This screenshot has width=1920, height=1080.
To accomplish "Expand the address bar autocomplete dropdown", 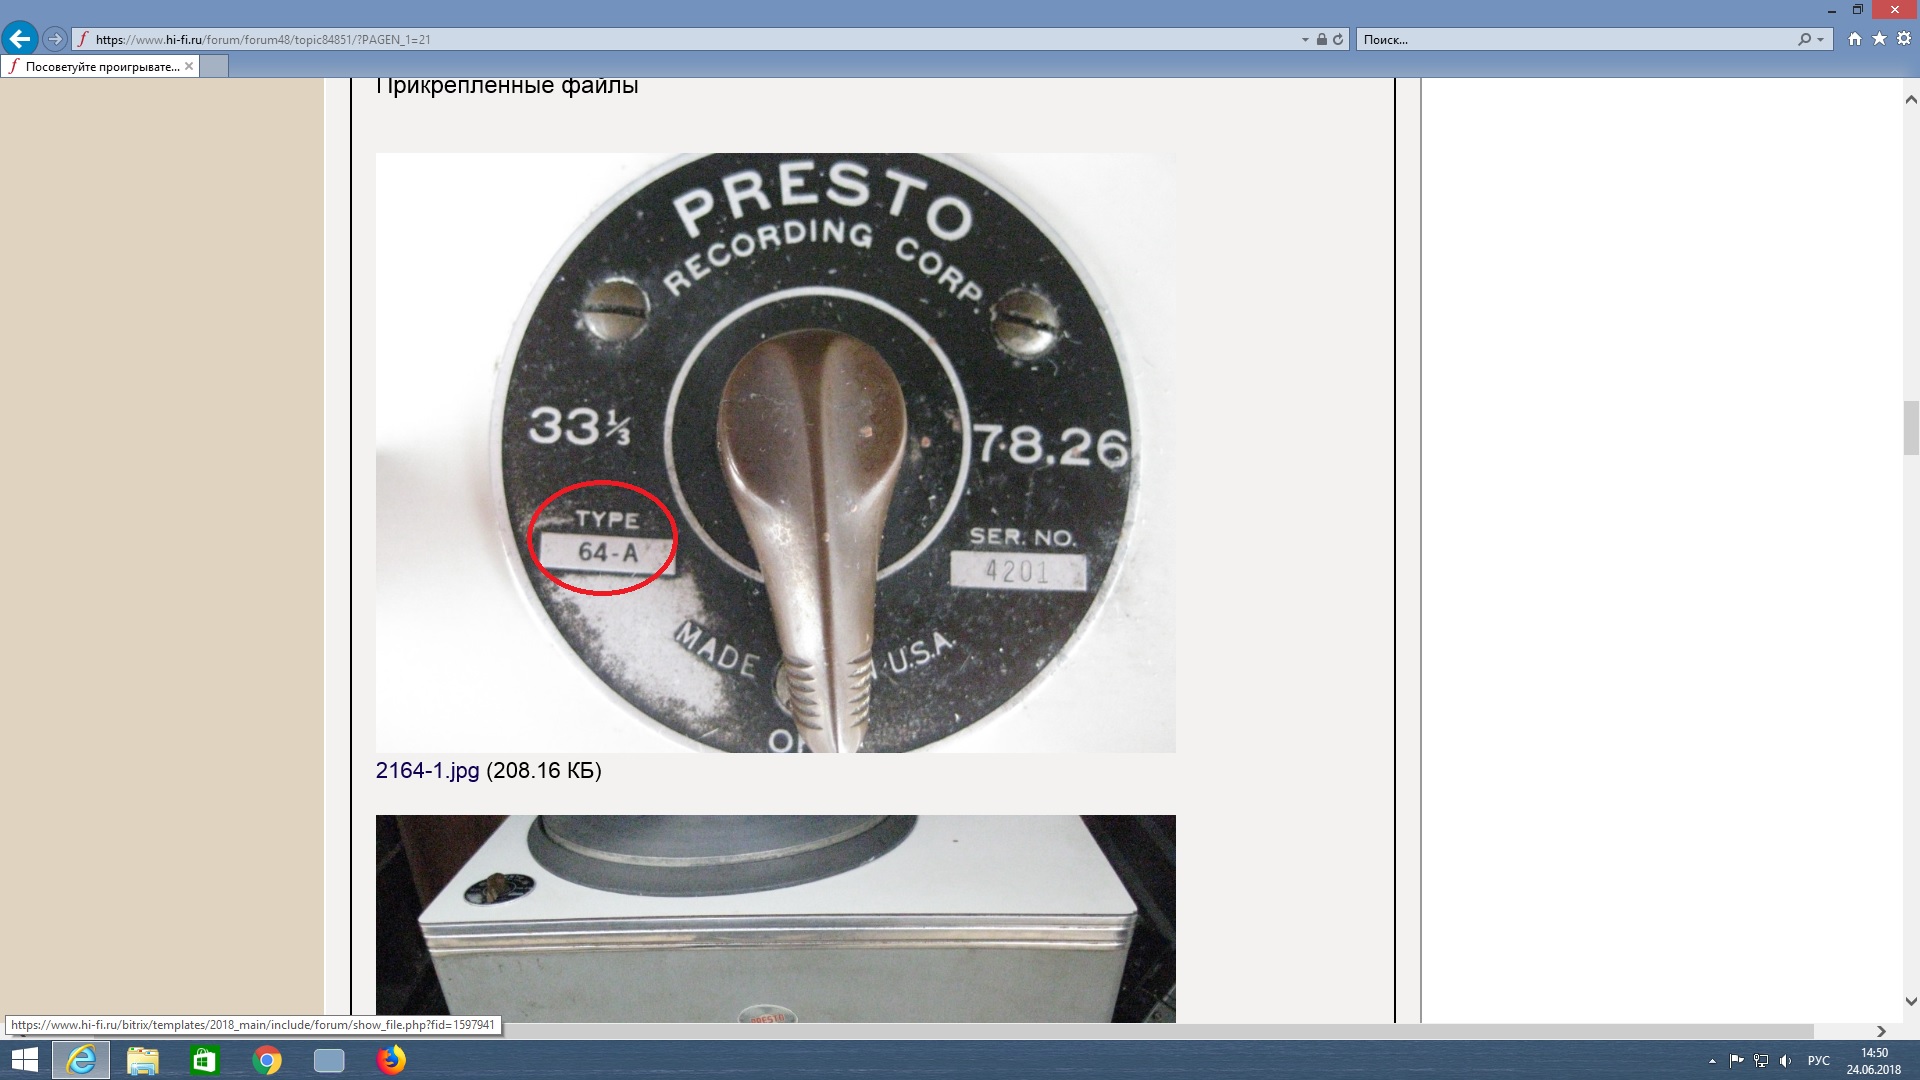I will click(1305, 40).
